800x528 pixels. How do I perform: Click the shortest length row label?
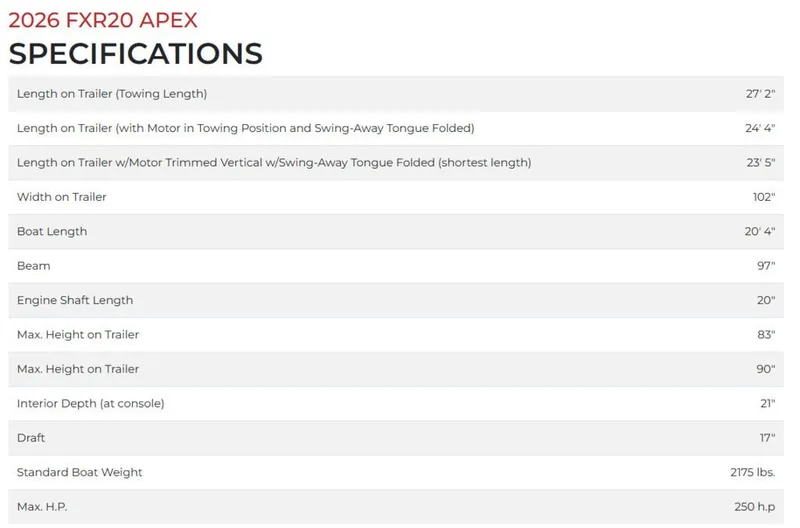[x=274, y=162]
